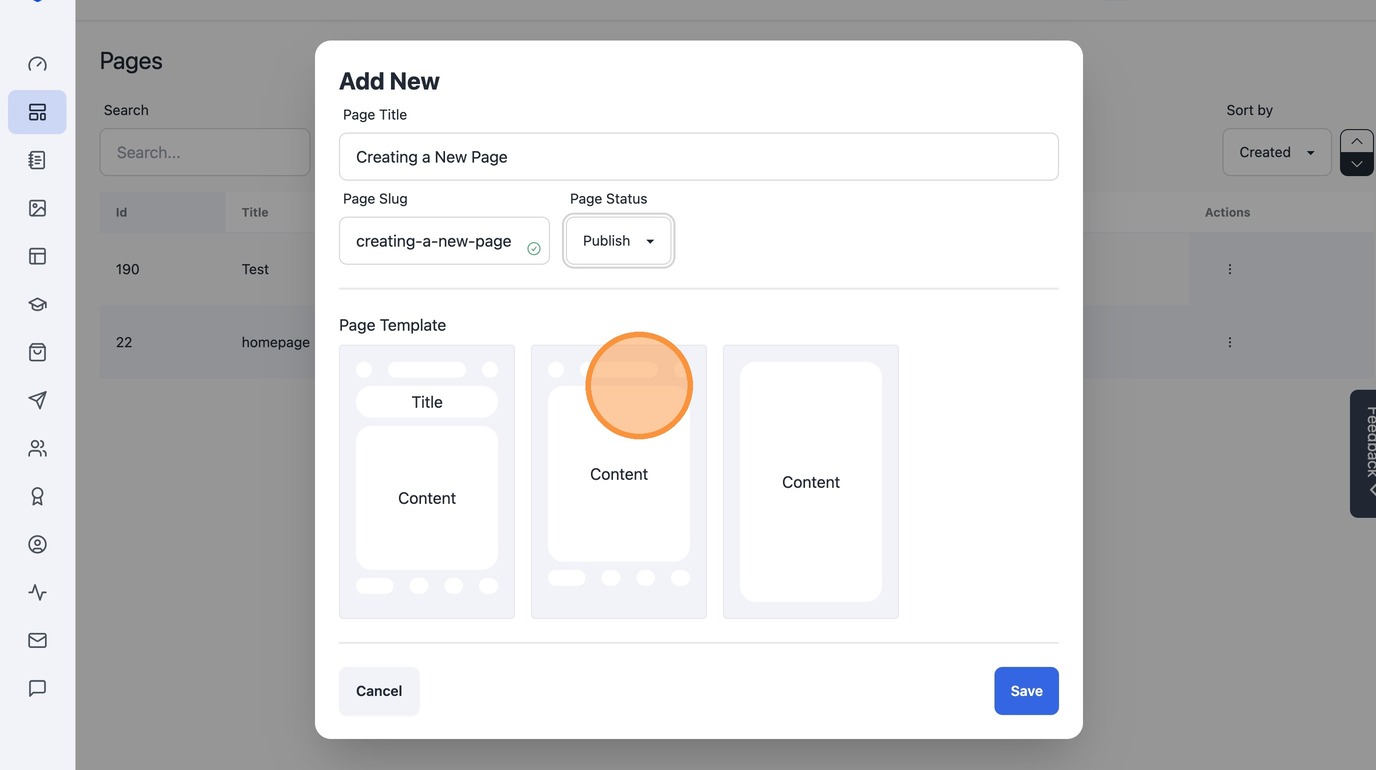Open the store shopping bag icon
Image resolution: width=1376 pixels, height=770 pixels.
(37, 352)
